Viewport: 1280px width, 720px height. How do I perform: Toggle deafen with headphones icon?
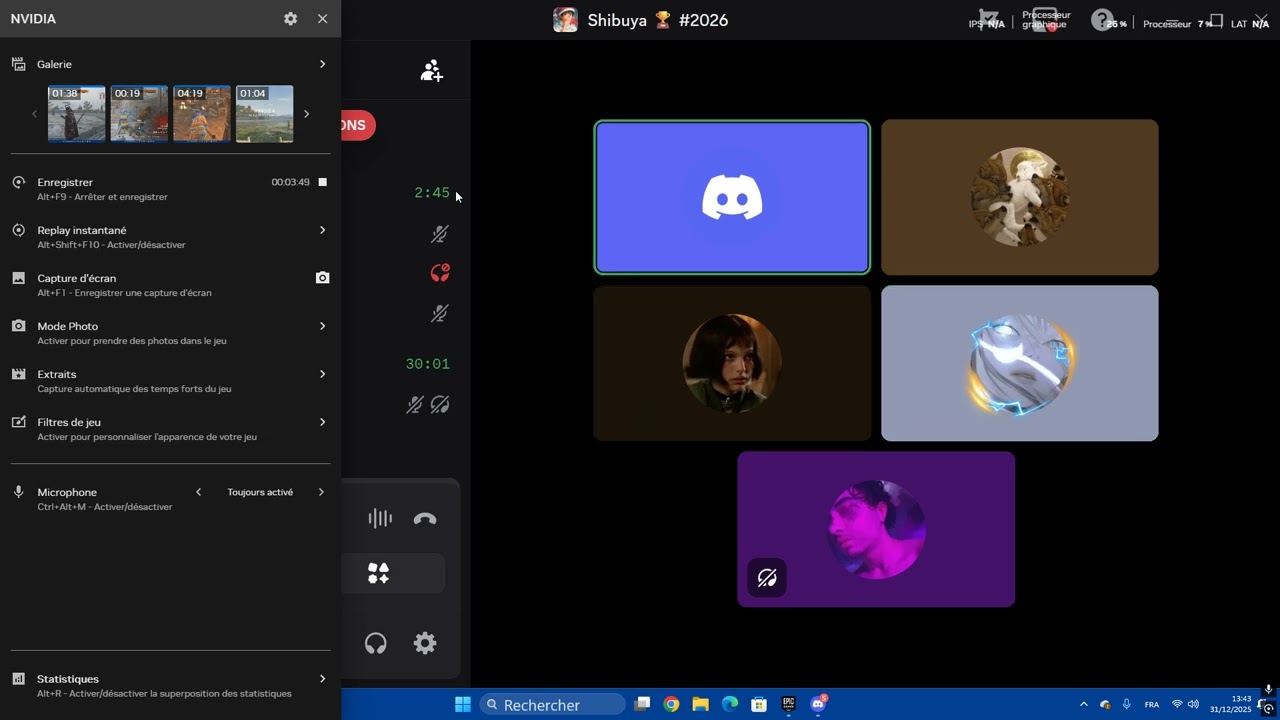pos(376,643)
